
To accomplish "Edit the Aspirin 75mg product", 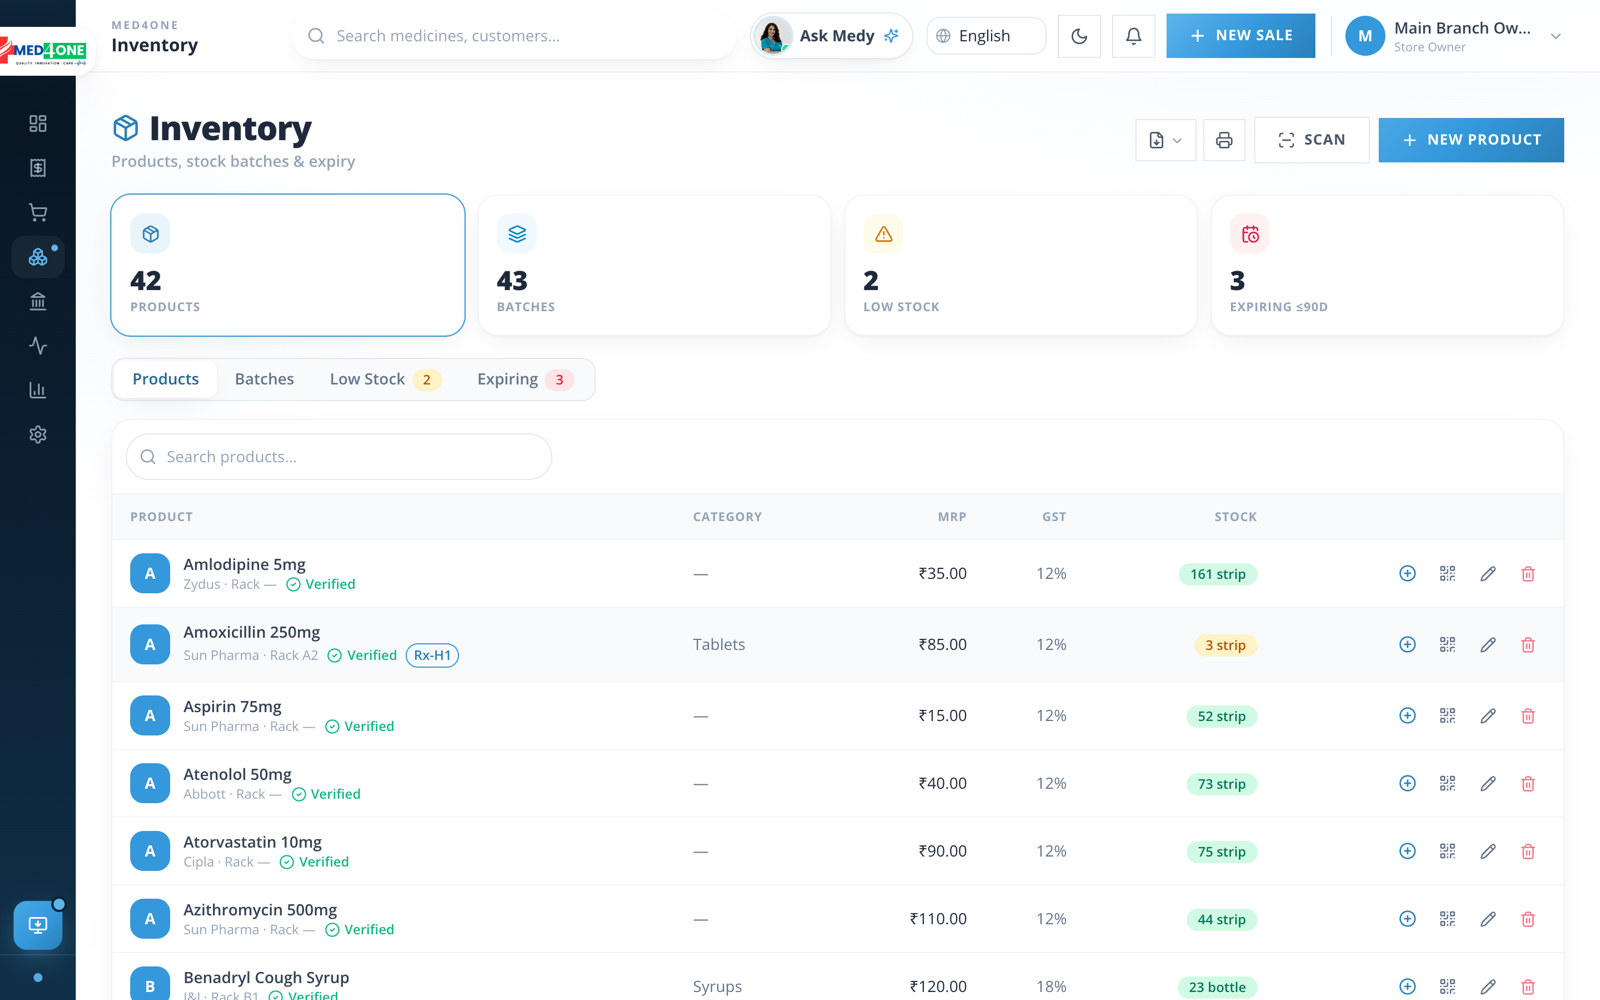I will tap(1488, 716).
